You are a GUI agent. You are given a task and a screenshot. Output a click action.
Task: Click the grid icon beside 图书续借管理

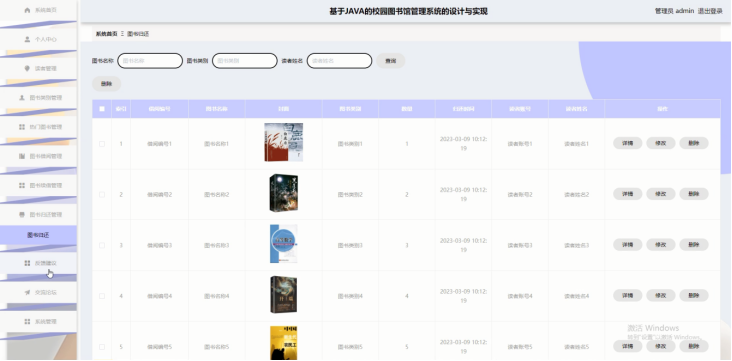[21, 185]
